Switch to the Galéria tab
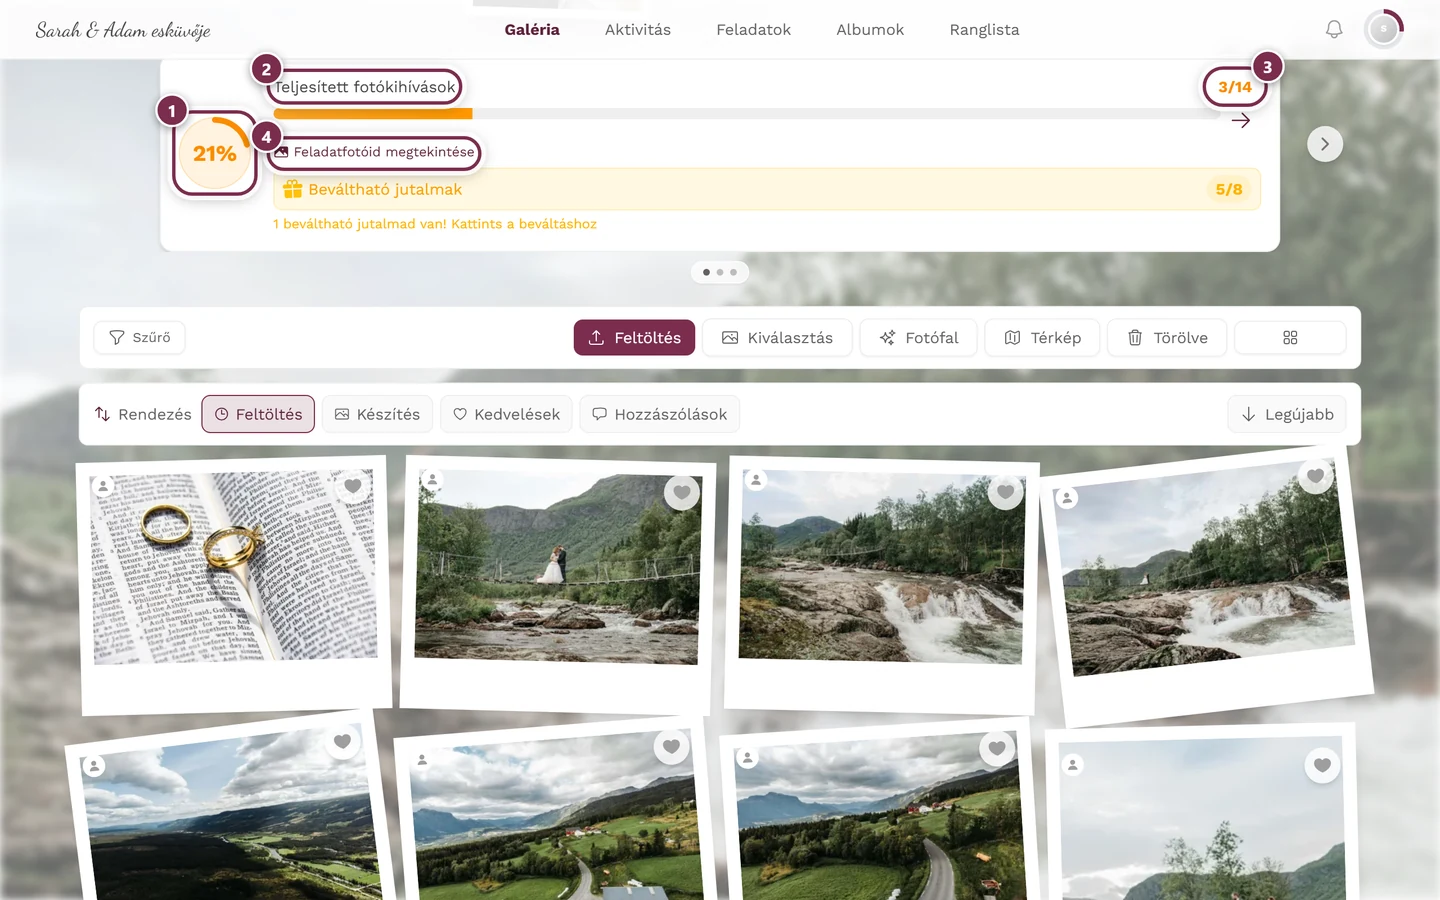This screenshot has width=1440, height=900. (x=532, y=30)
